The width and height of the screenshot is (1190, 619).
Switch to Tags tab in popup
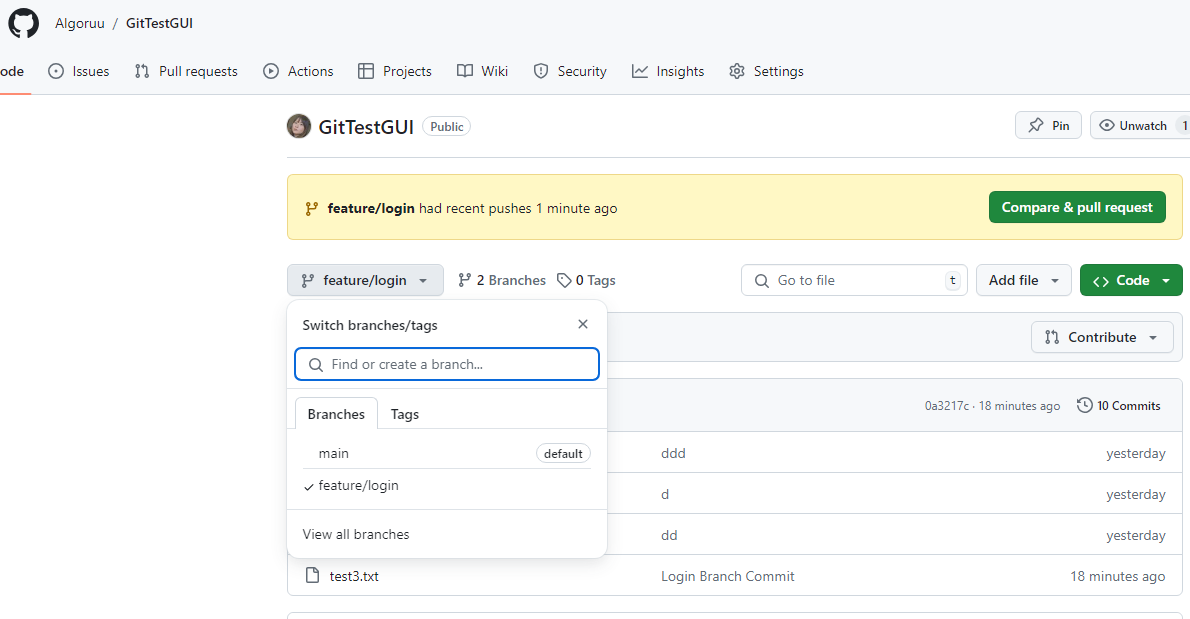(x=405, y=413)
